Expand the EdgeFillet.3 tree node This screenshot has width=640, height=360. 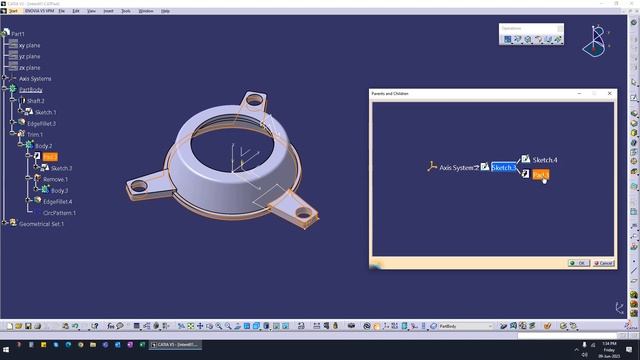coord(13,123)
